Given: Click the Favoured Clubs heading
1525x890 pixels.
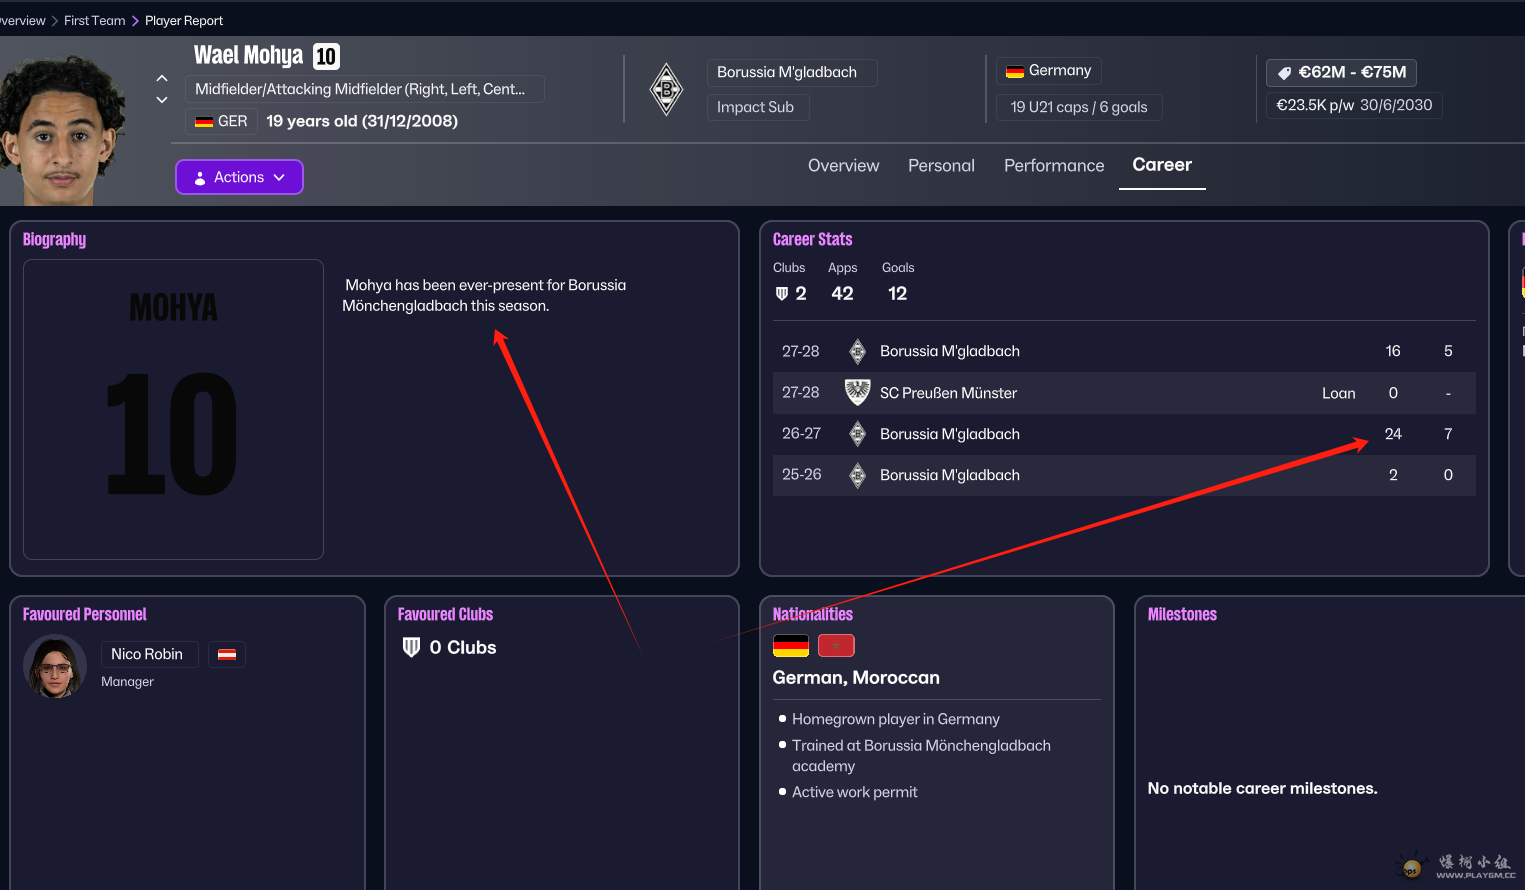Looking at the screenshot, I should pyautogui.click(x=445, y=614).
